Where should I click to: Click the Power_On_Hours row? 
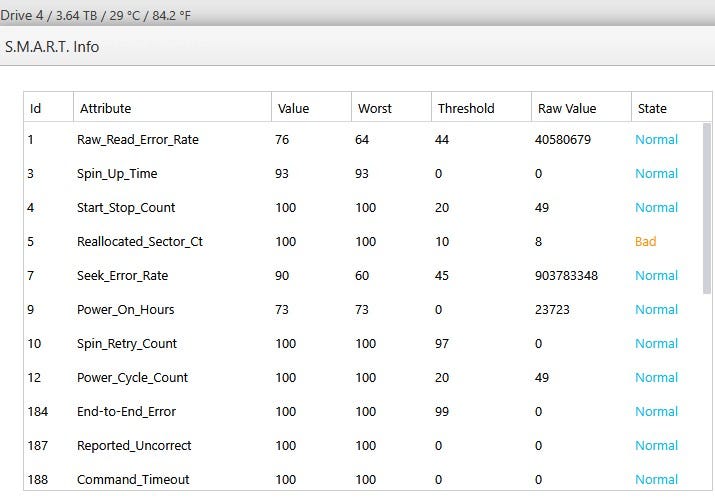[124, 310]
